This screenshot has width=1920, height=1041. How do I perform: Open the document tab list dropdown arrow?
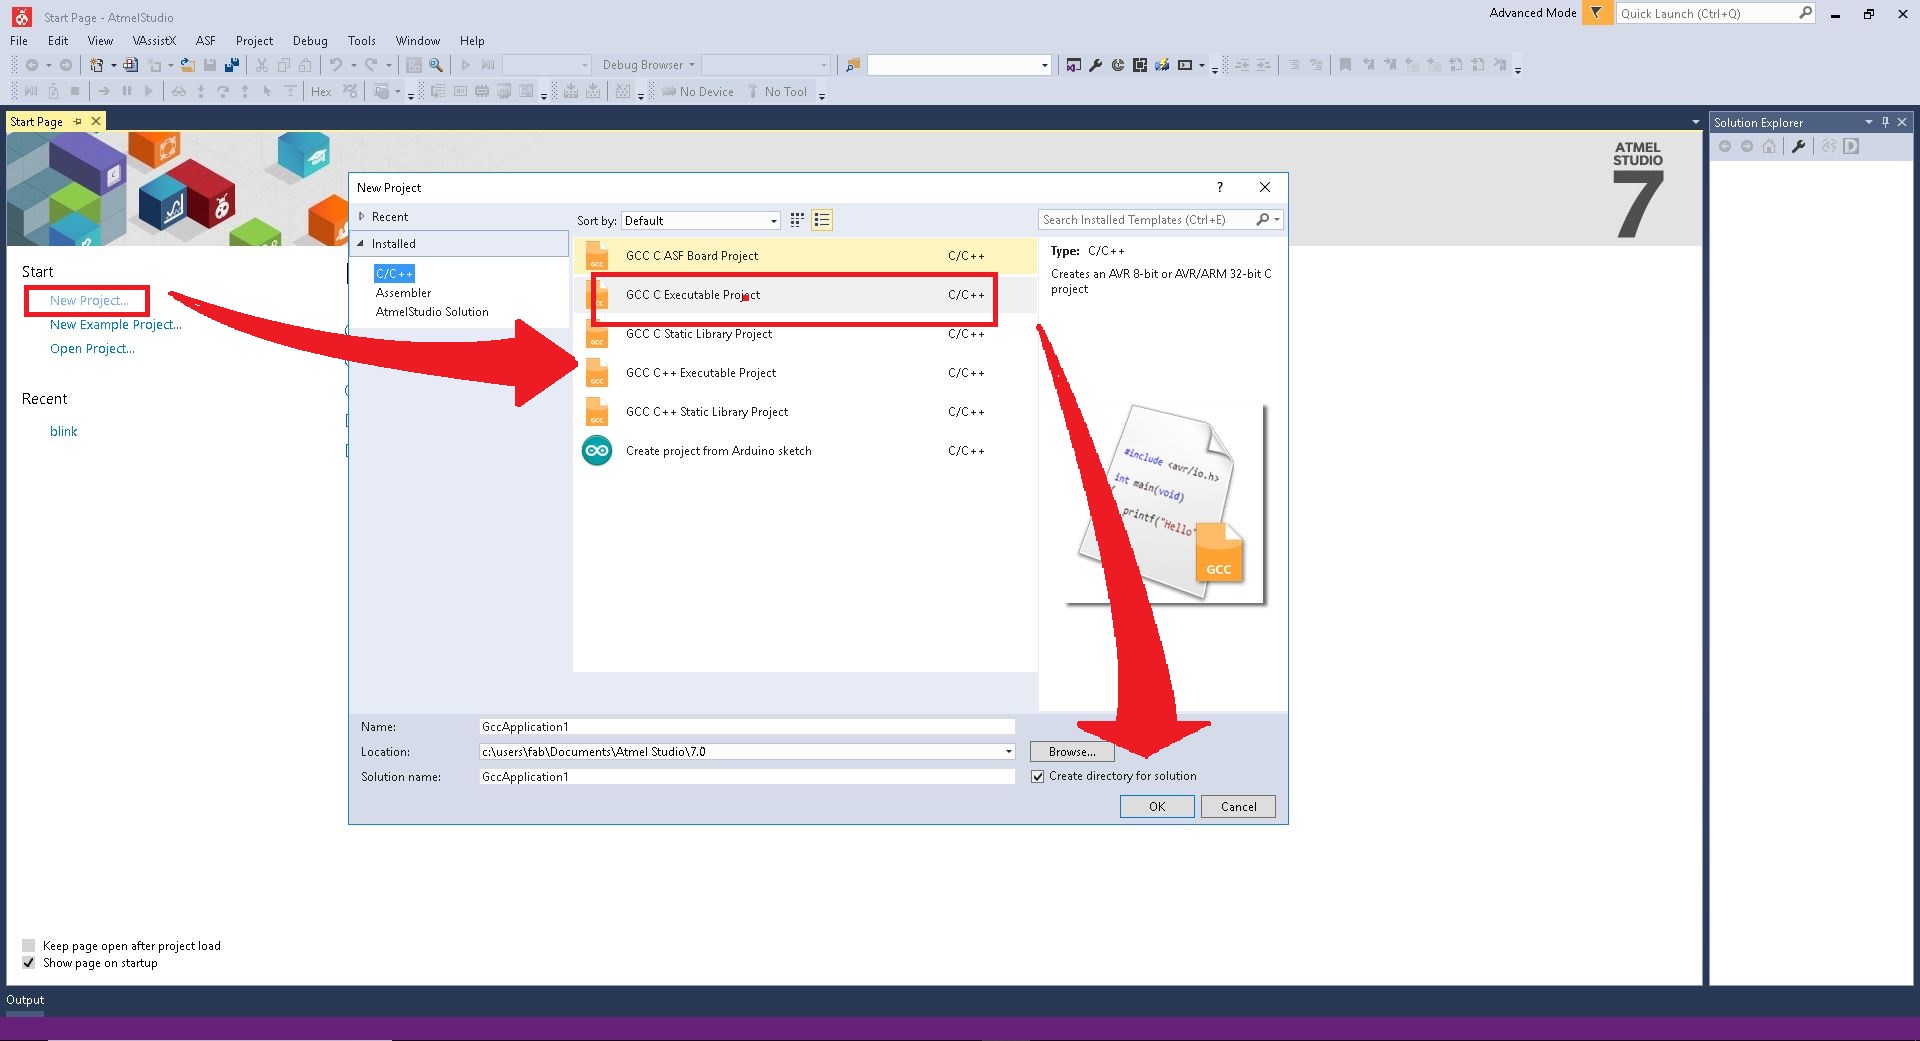pos(1695,122)
